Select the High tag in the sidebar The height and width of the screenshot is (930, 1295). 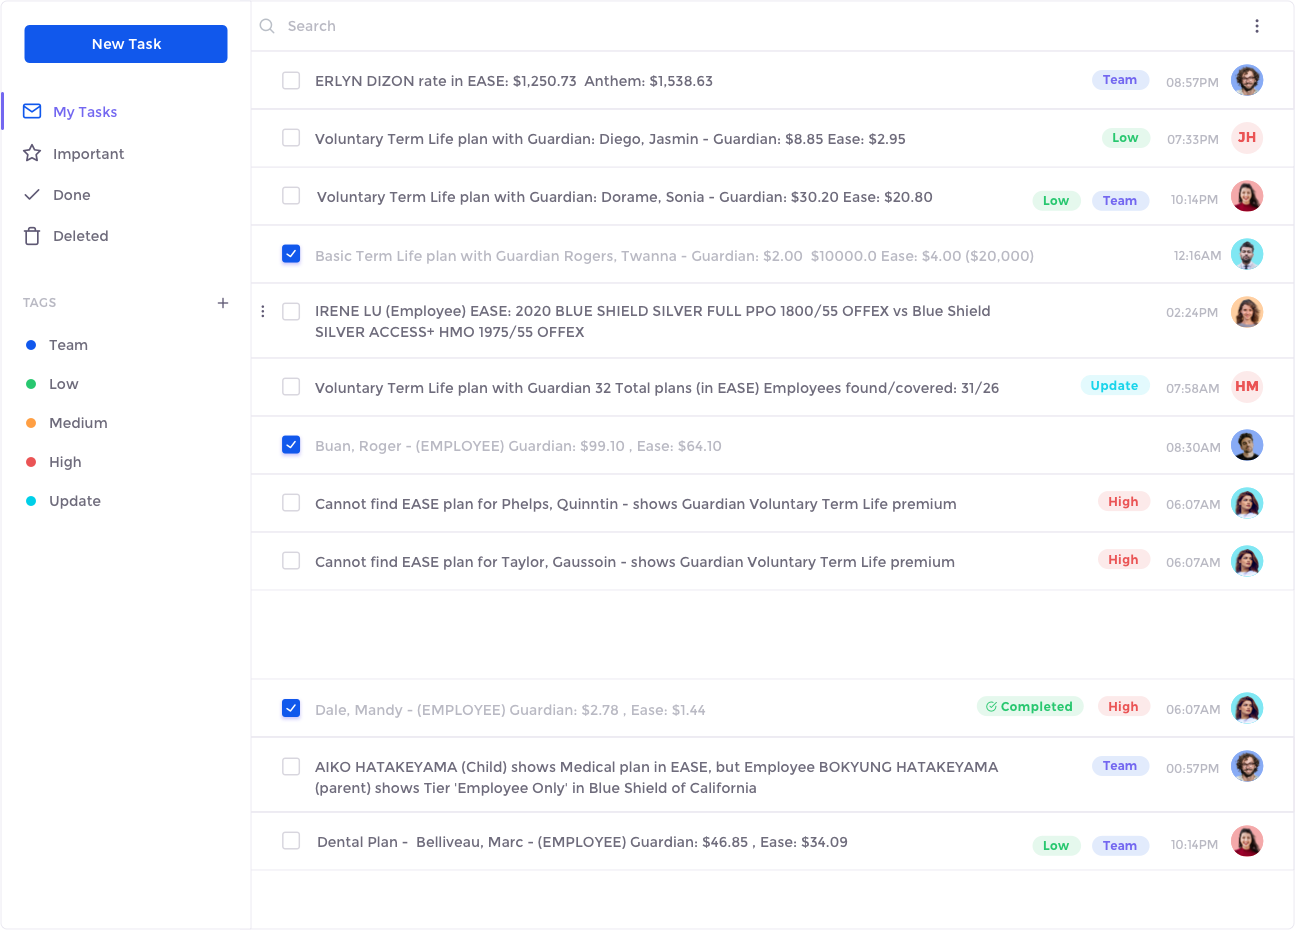[x=65, y=462]
